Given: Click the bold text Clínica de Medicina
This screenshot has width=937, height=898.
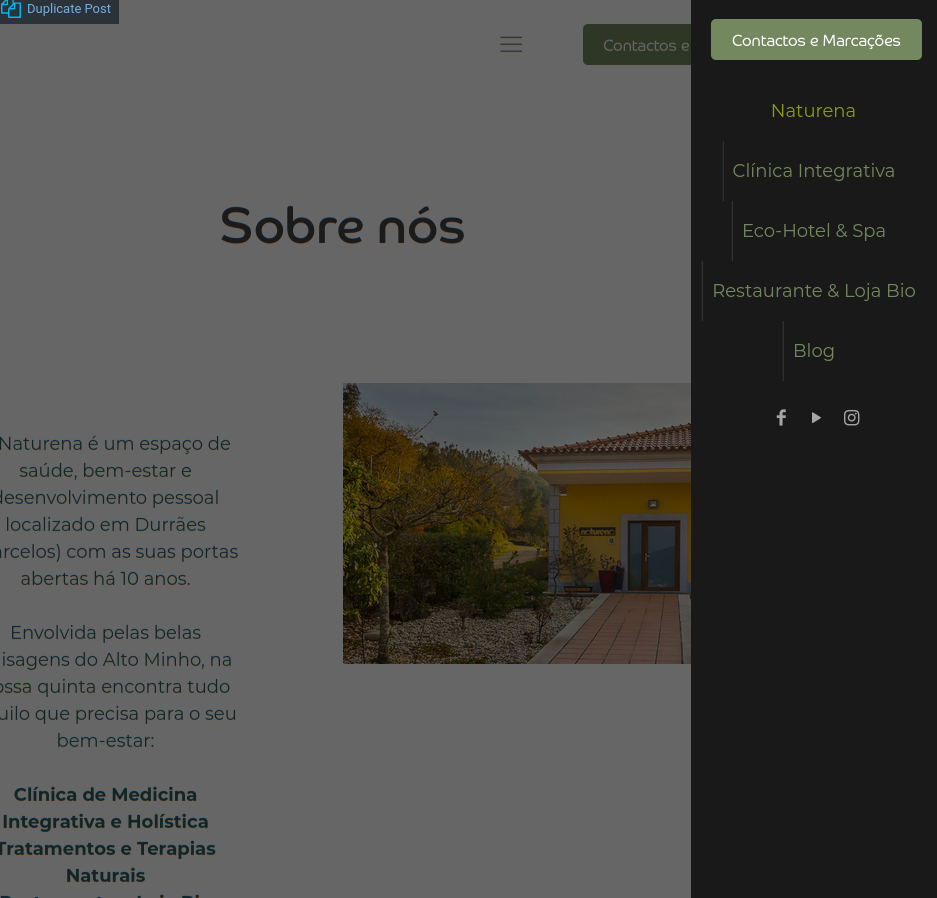Looking at the screenshot, I should click(105, 795).
